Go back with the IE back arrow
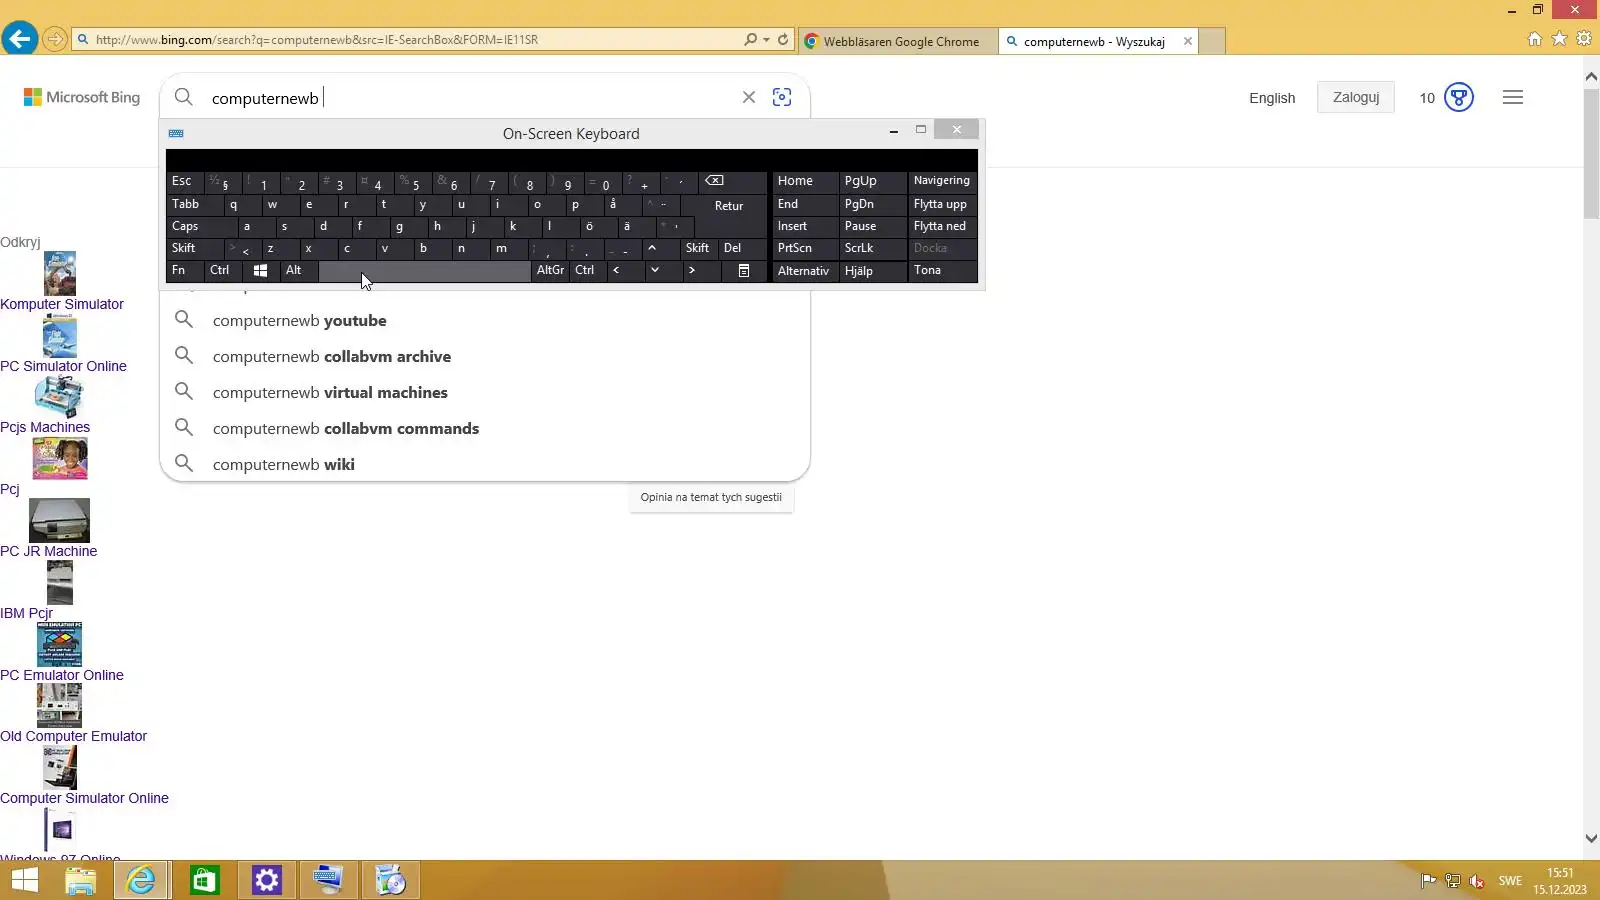The image size is (1600, 900). [x=19, y=39]
